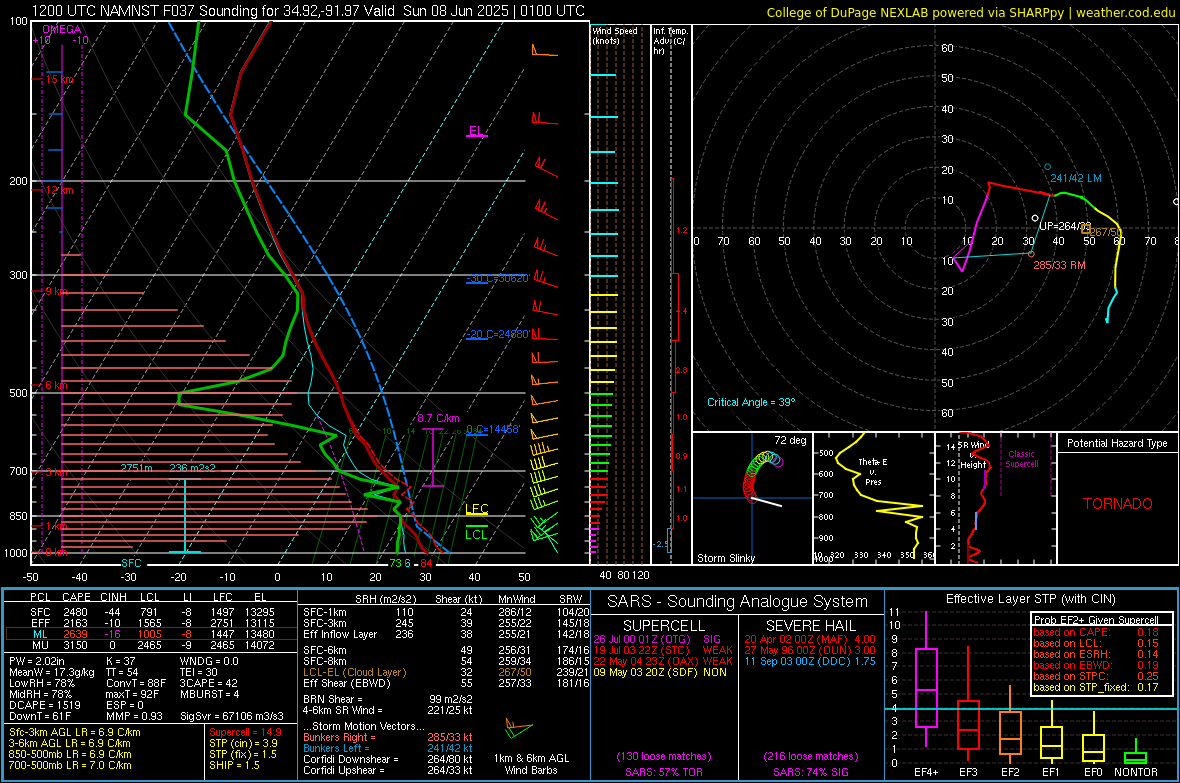Image resolution: width=1180 pixels, height=783 pixels.
Task: Click 'Bunkers Left = 241/42 kt' row
Action: click(388, 748)
